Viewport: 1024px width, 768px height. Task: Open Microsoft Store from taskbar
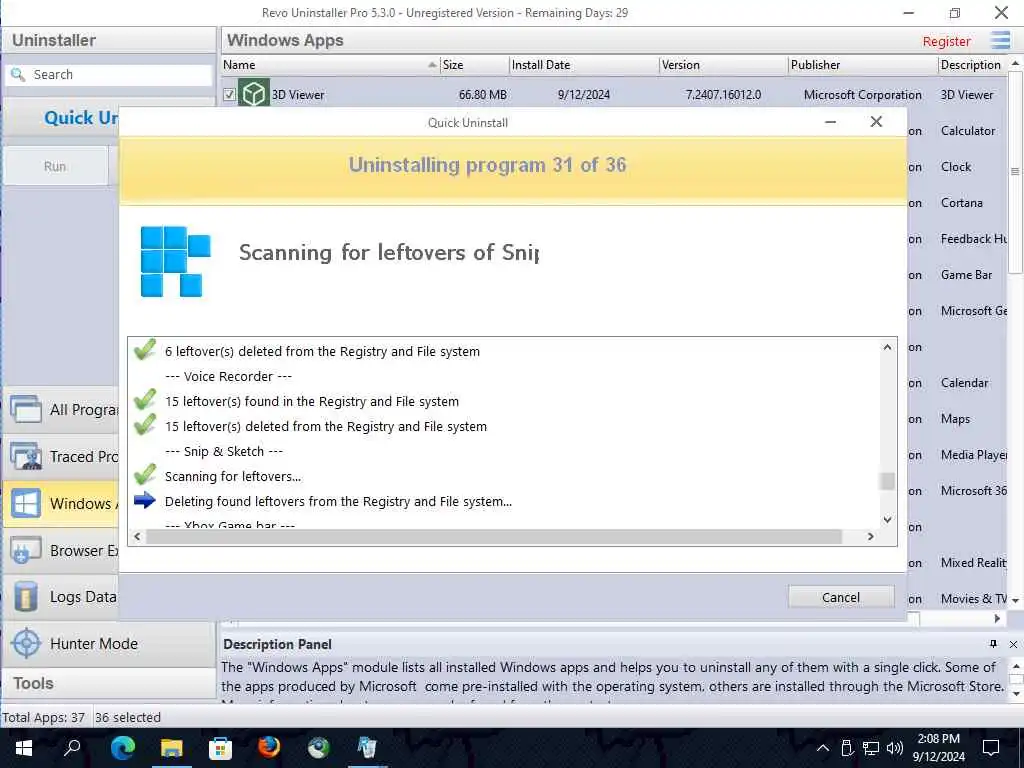[x=220, y=748]
